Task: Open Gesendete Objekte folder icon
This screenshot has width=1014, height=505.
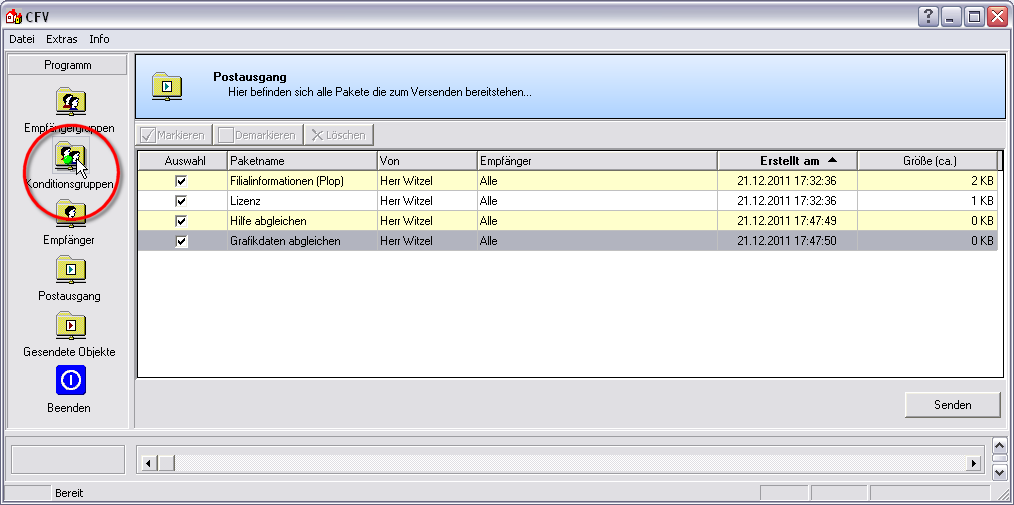Action: coord(70,325)
